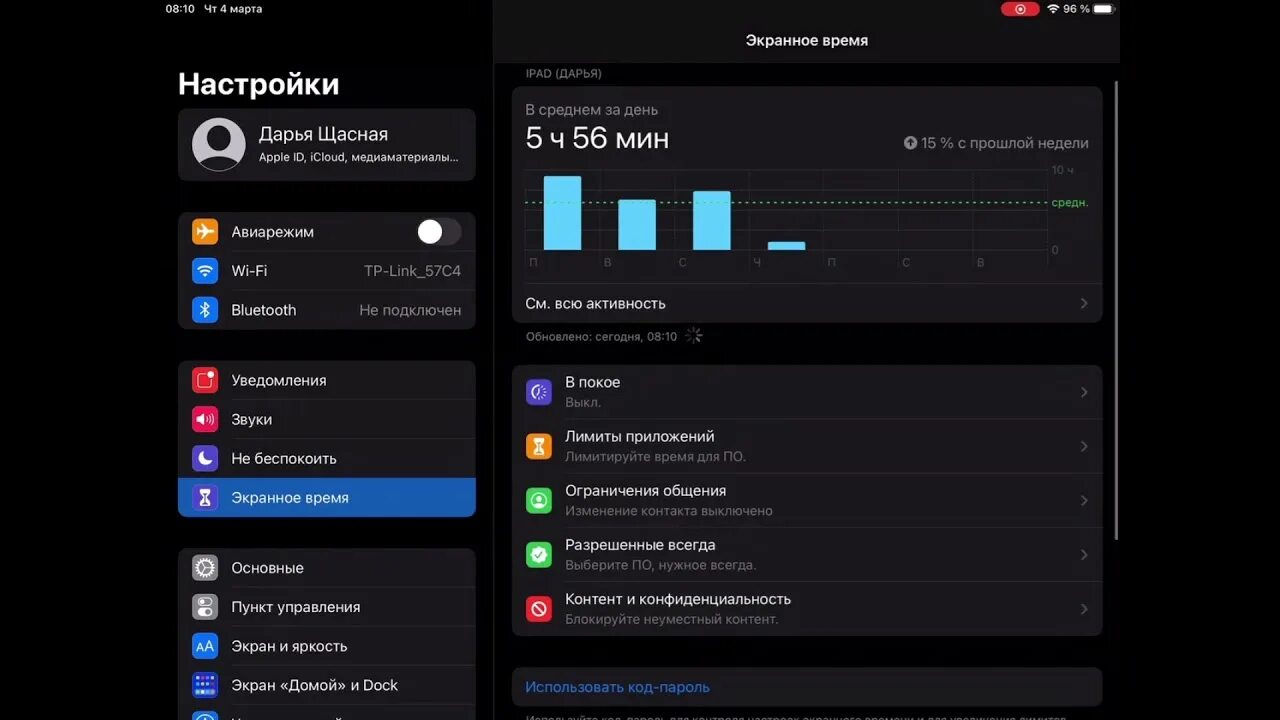Tap the Звуки speaker icon
Screen dimensions: 1280x720
[205, 419]
